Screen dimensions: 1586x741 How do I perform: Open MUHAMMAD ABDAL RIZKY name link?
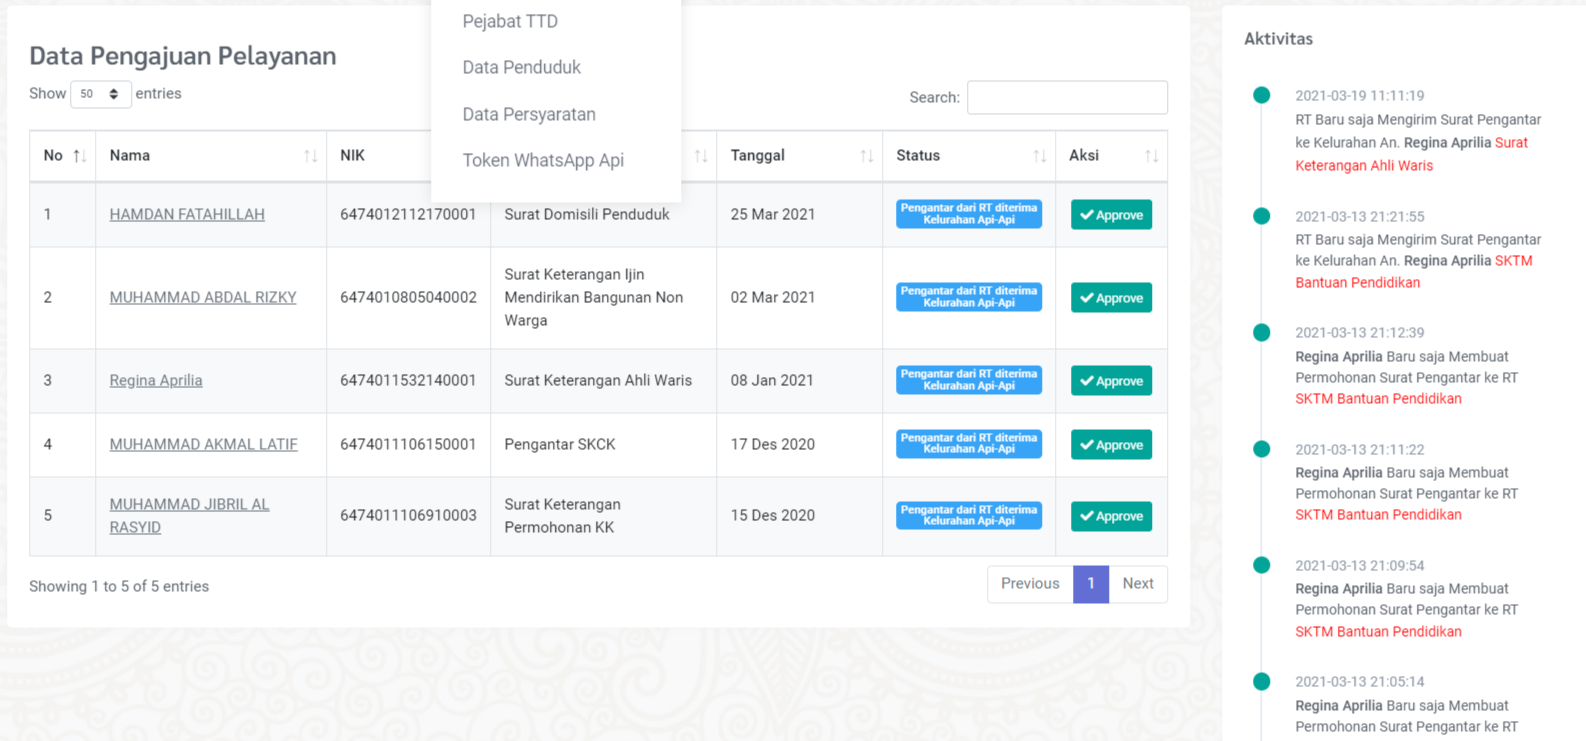click(203, 297)
